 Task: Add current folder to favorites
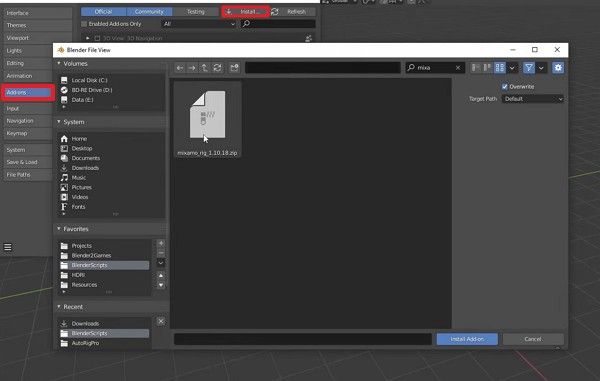coord(161,243)
